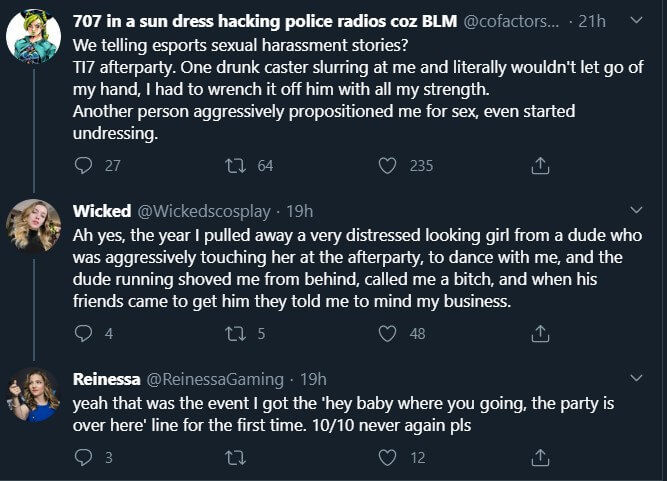Reply to Wicked's tweet
The image size is (667, 481).
point(83,334)
